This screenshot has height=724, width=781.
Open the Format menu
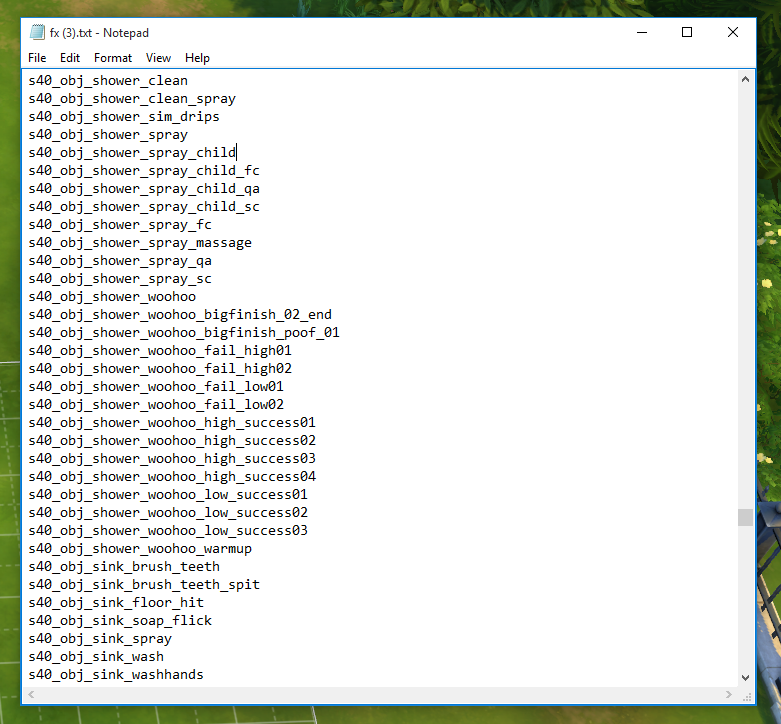click(x=113, y=58)
